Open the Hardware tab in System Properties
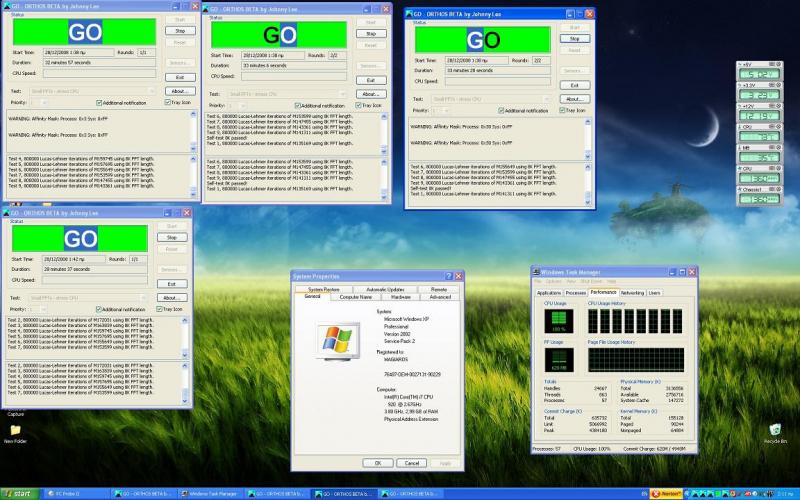Viewport: 800px width, 500px height. pyautogui.click(x=401, y=297)
